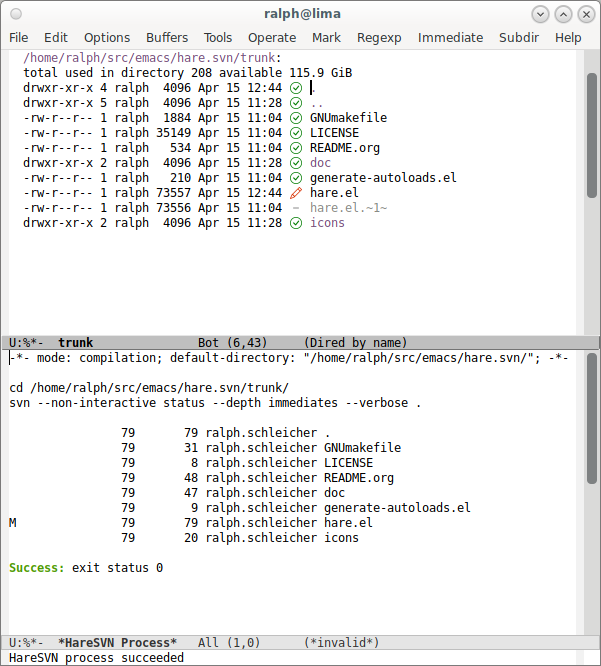Image resolution: width=601 pixels, height=666 pixels.
Task: Open the GNUmakefile entry in dired
Action: (348, 118)
